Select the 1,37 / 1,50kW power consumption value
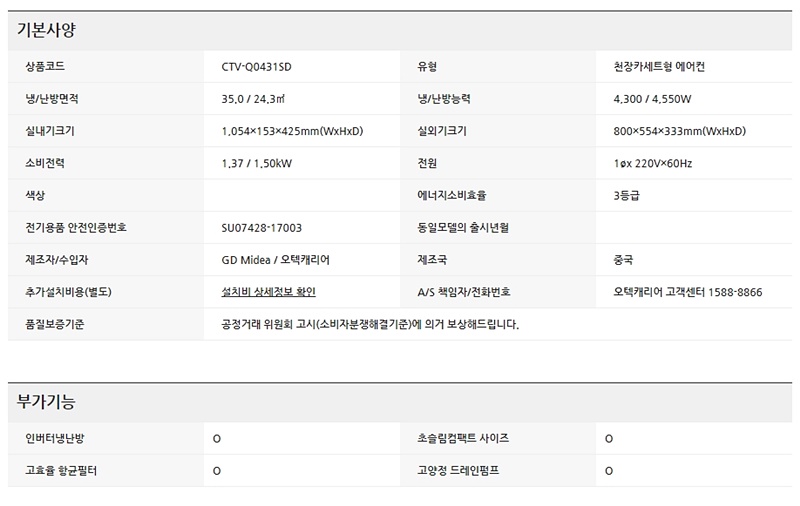 point(257,164)
